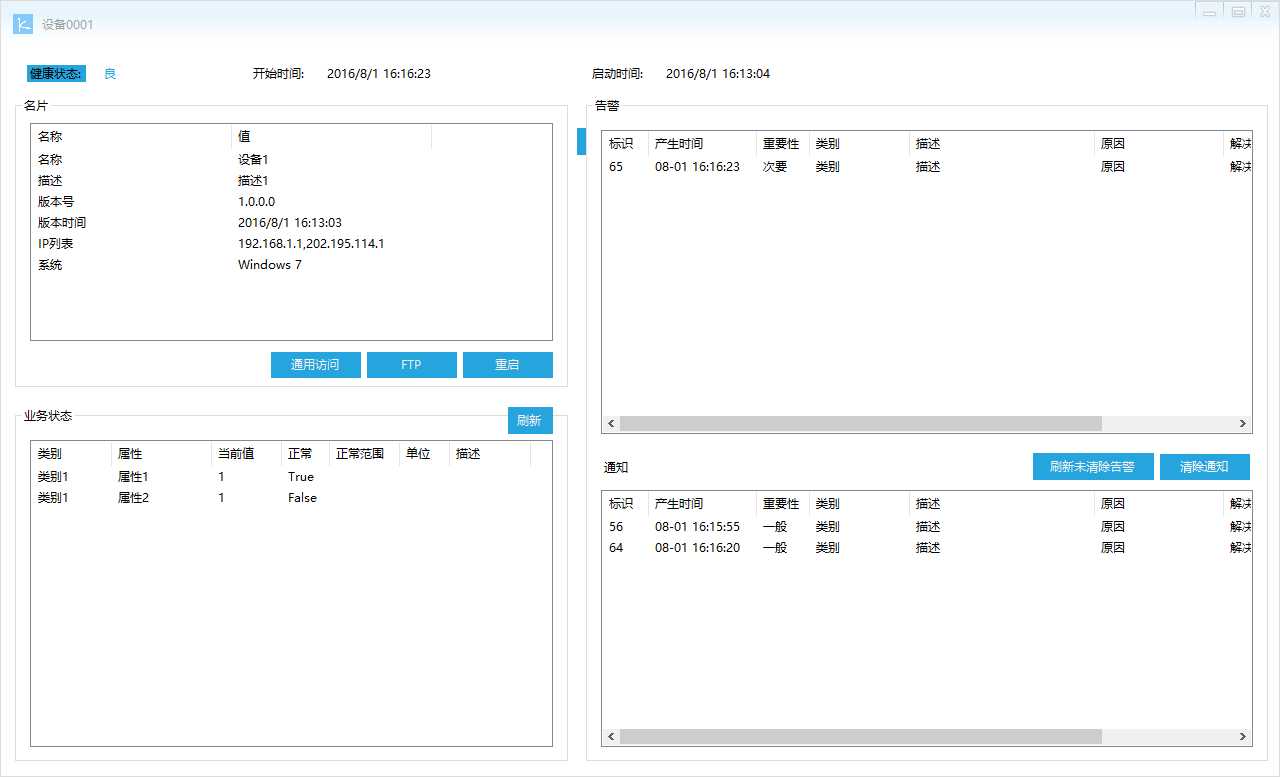
Task: Click 描述 header in notification table
Action: point(1002,504)
